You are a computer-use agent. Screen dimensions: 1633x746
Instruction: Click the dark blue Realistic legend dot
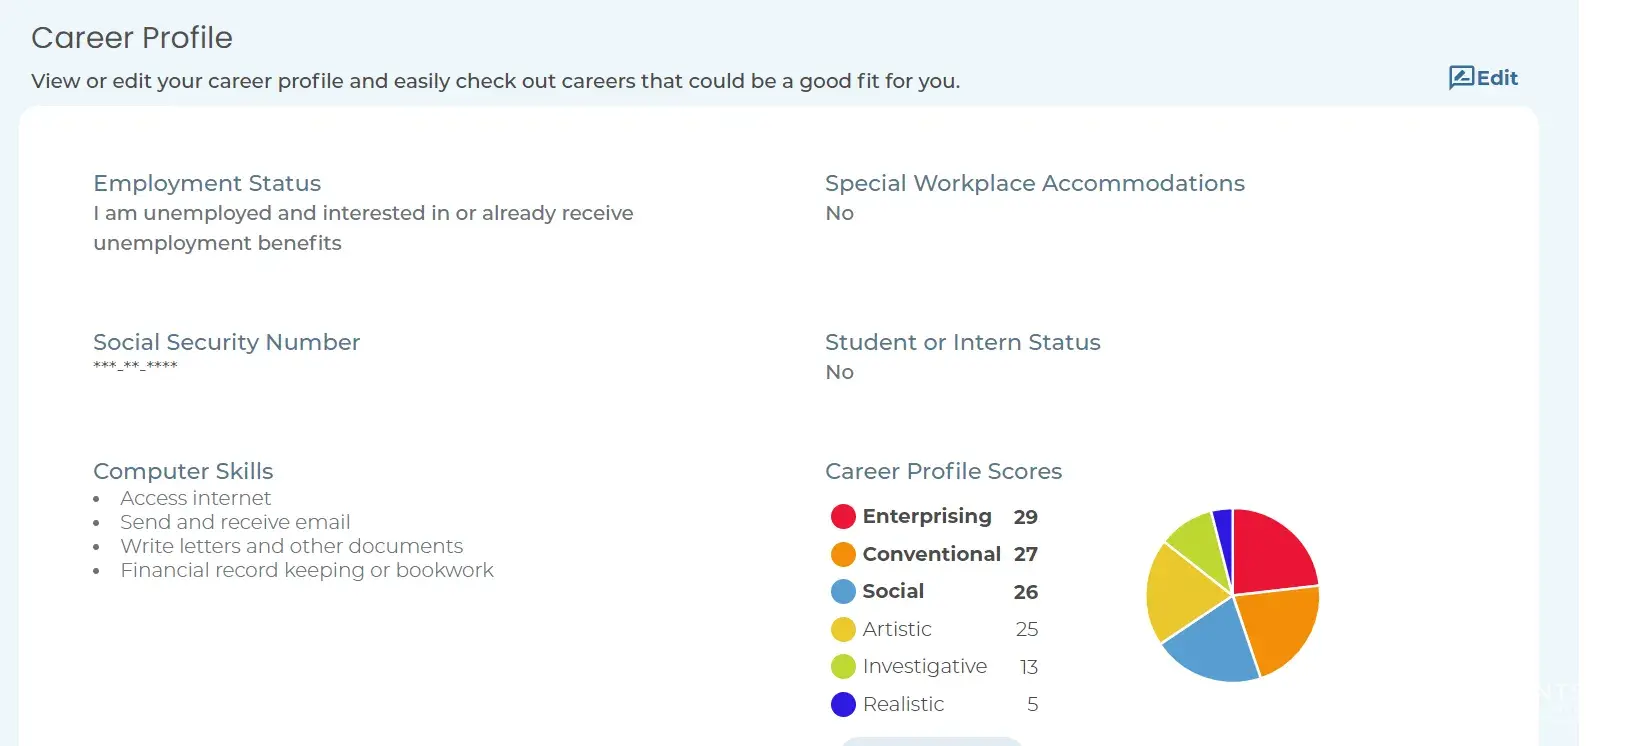point(843,704)
